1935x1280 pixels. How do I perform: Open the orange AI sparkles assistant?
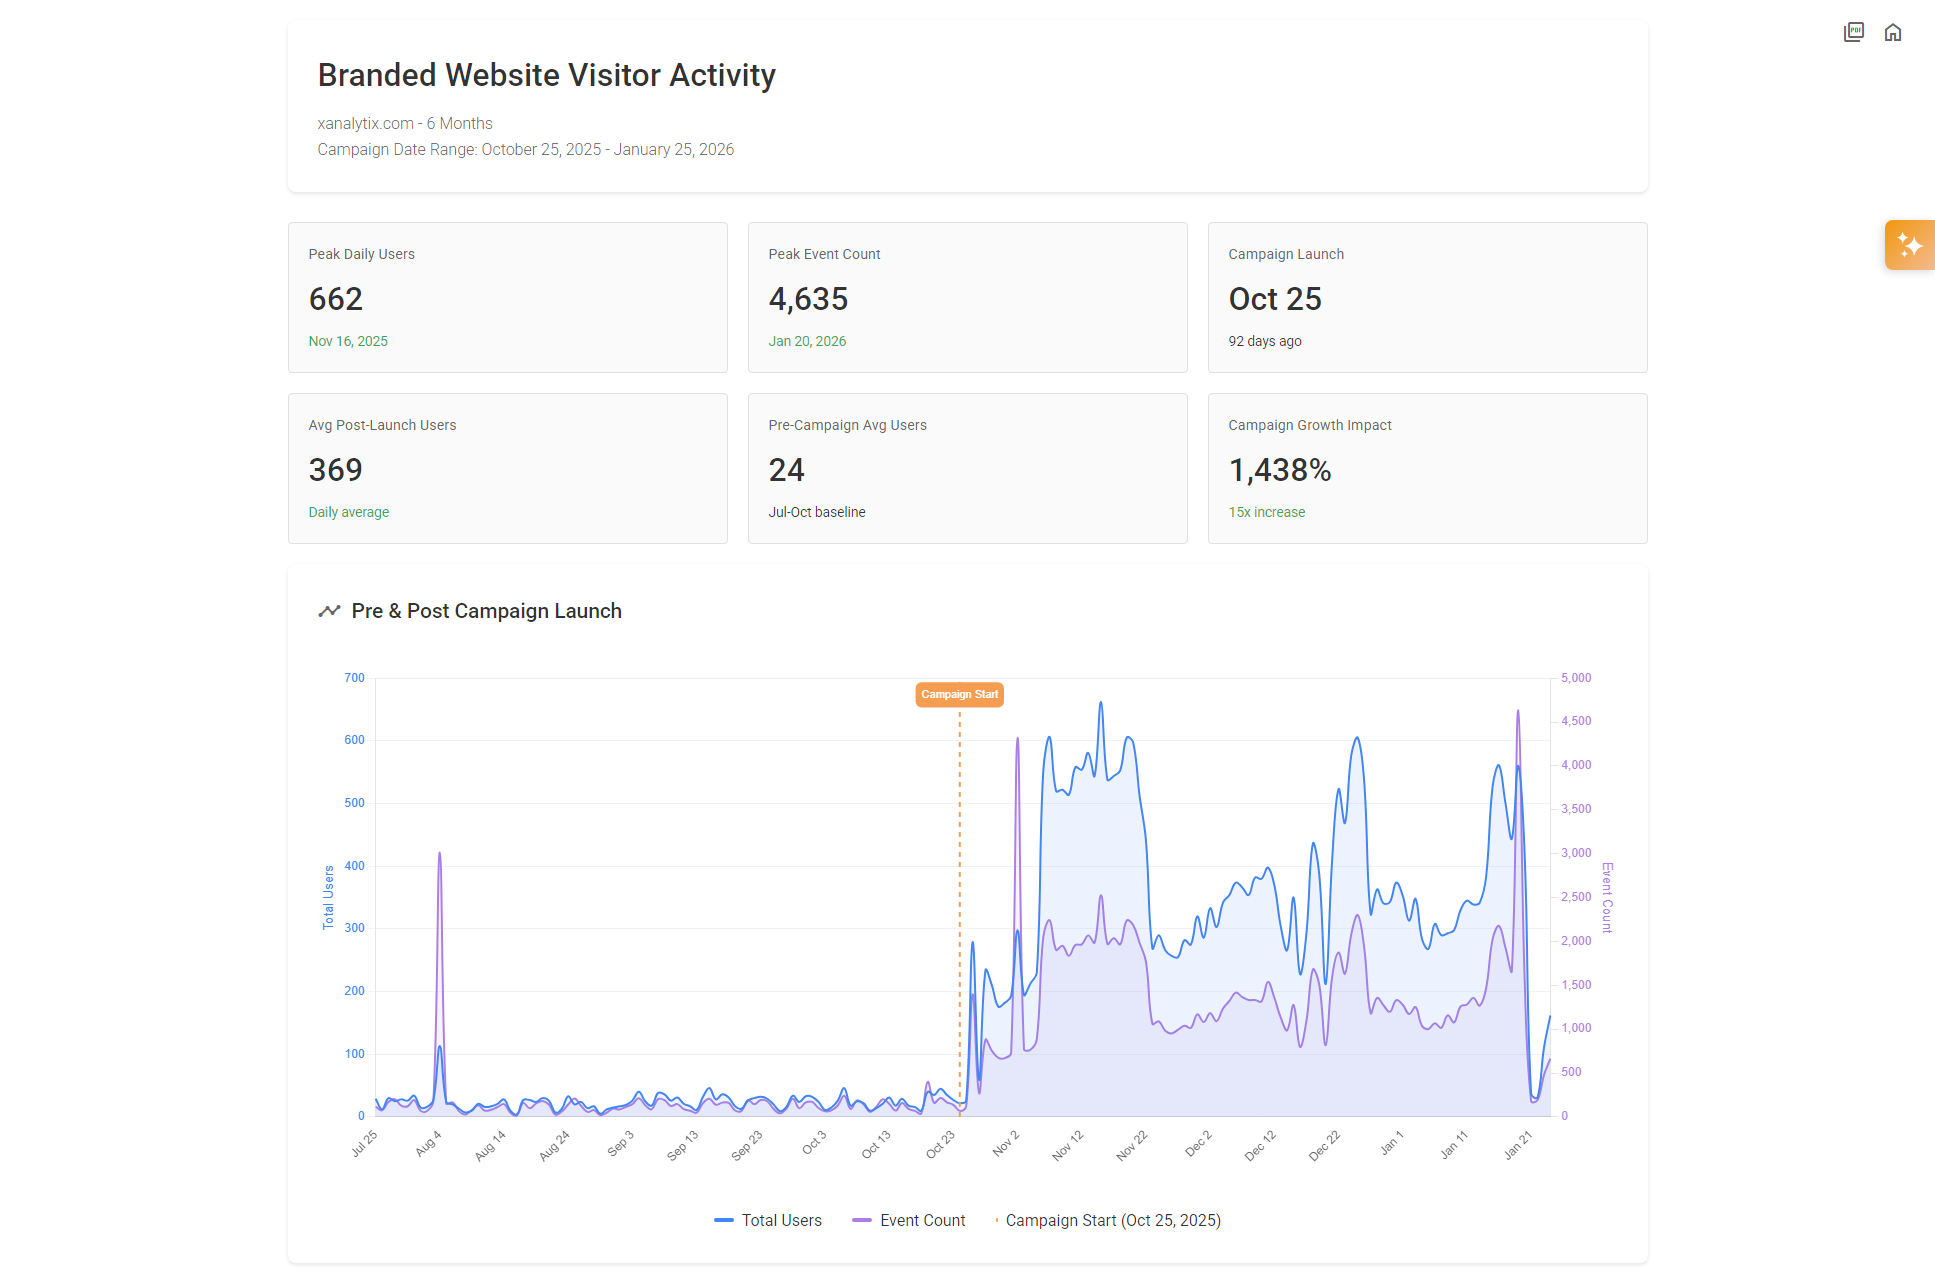1909,244
